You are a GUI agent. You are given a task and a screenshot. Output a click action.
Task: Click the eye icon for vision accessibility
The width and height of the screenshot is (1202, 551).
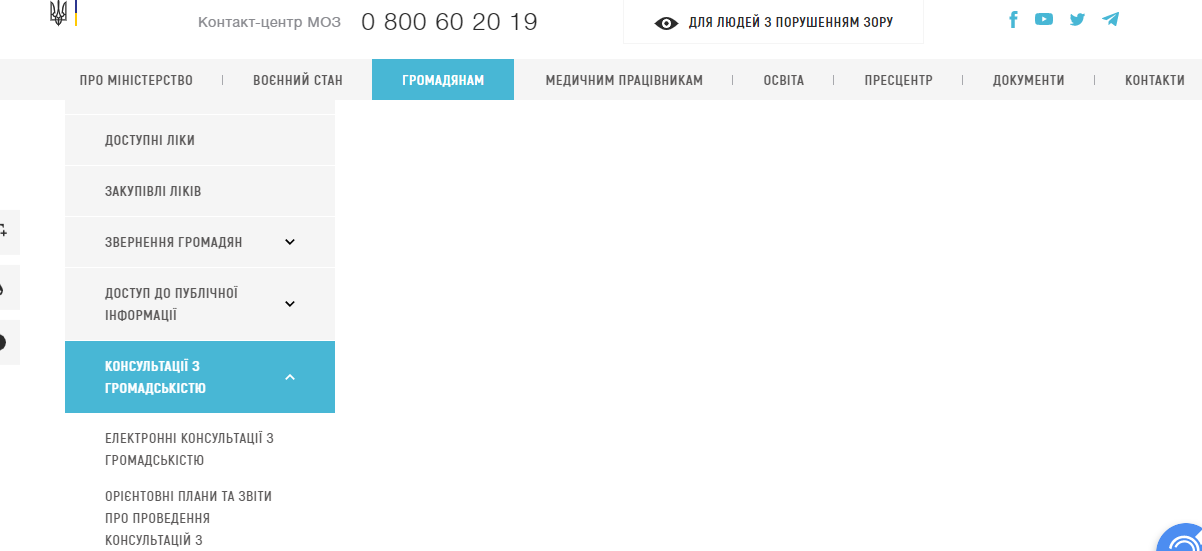[x=666, y=23]
